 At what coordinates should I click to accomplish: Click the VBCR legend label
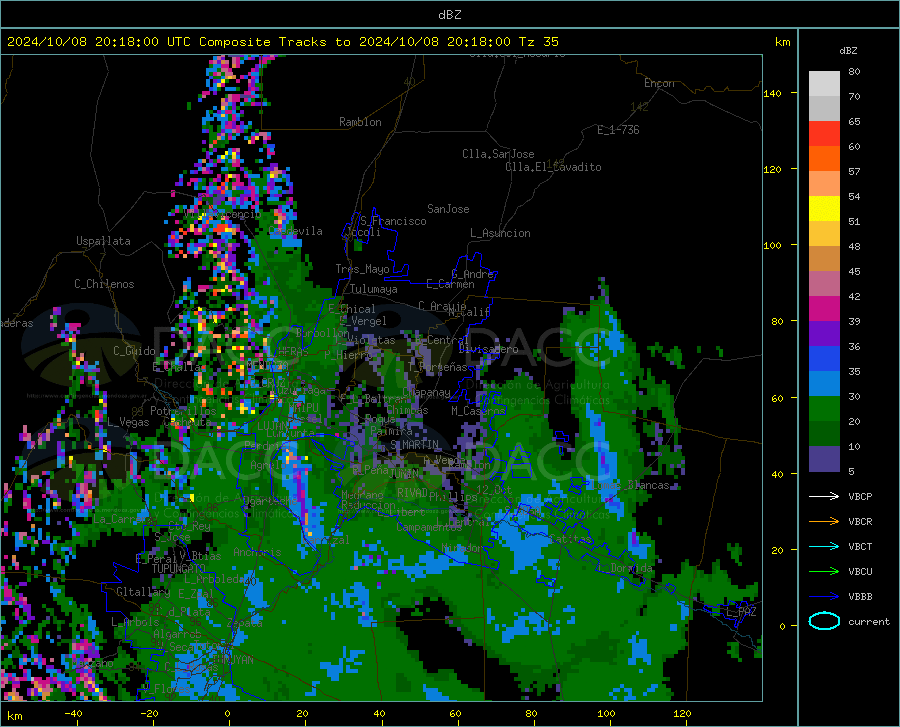pos(860,522)
